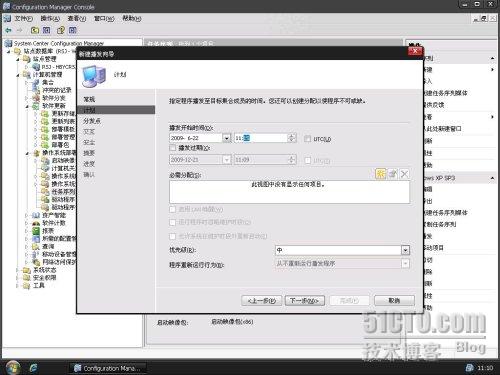Toggle the 播发过期 expiration checkbox
Image resolution: width=500 pixels, height=375 pixels.
point(173,148)
